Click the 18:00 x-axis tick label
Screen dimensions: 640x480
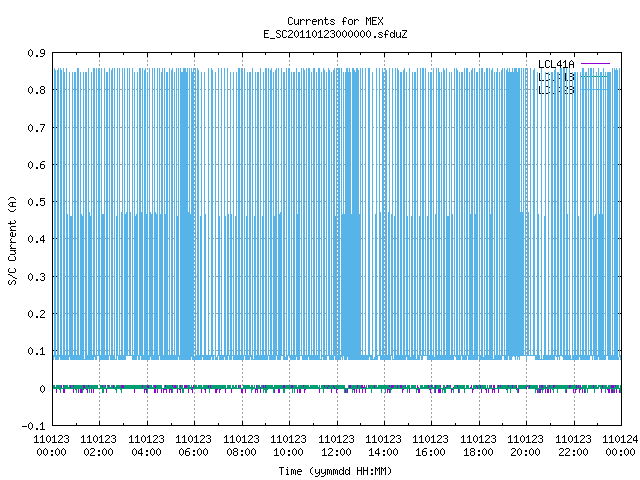tap(478, 452)
